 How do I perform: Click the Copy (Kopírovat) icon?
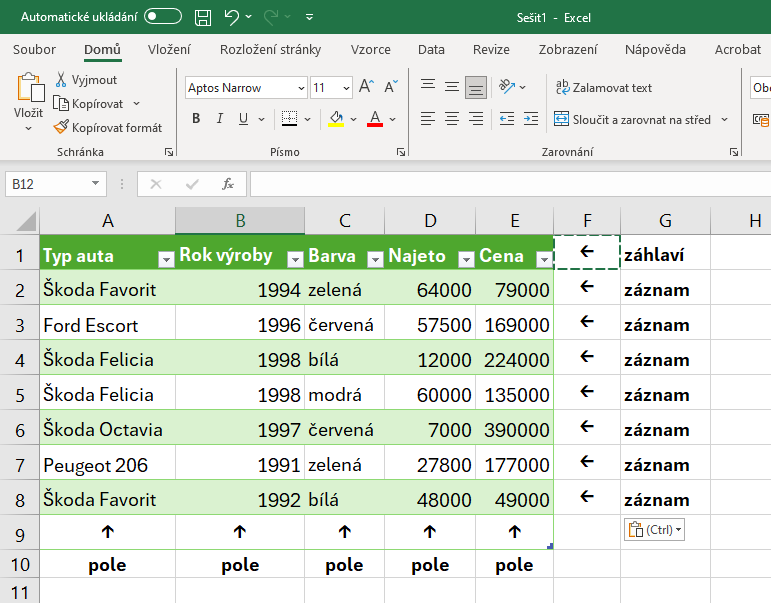click(61, 103)
